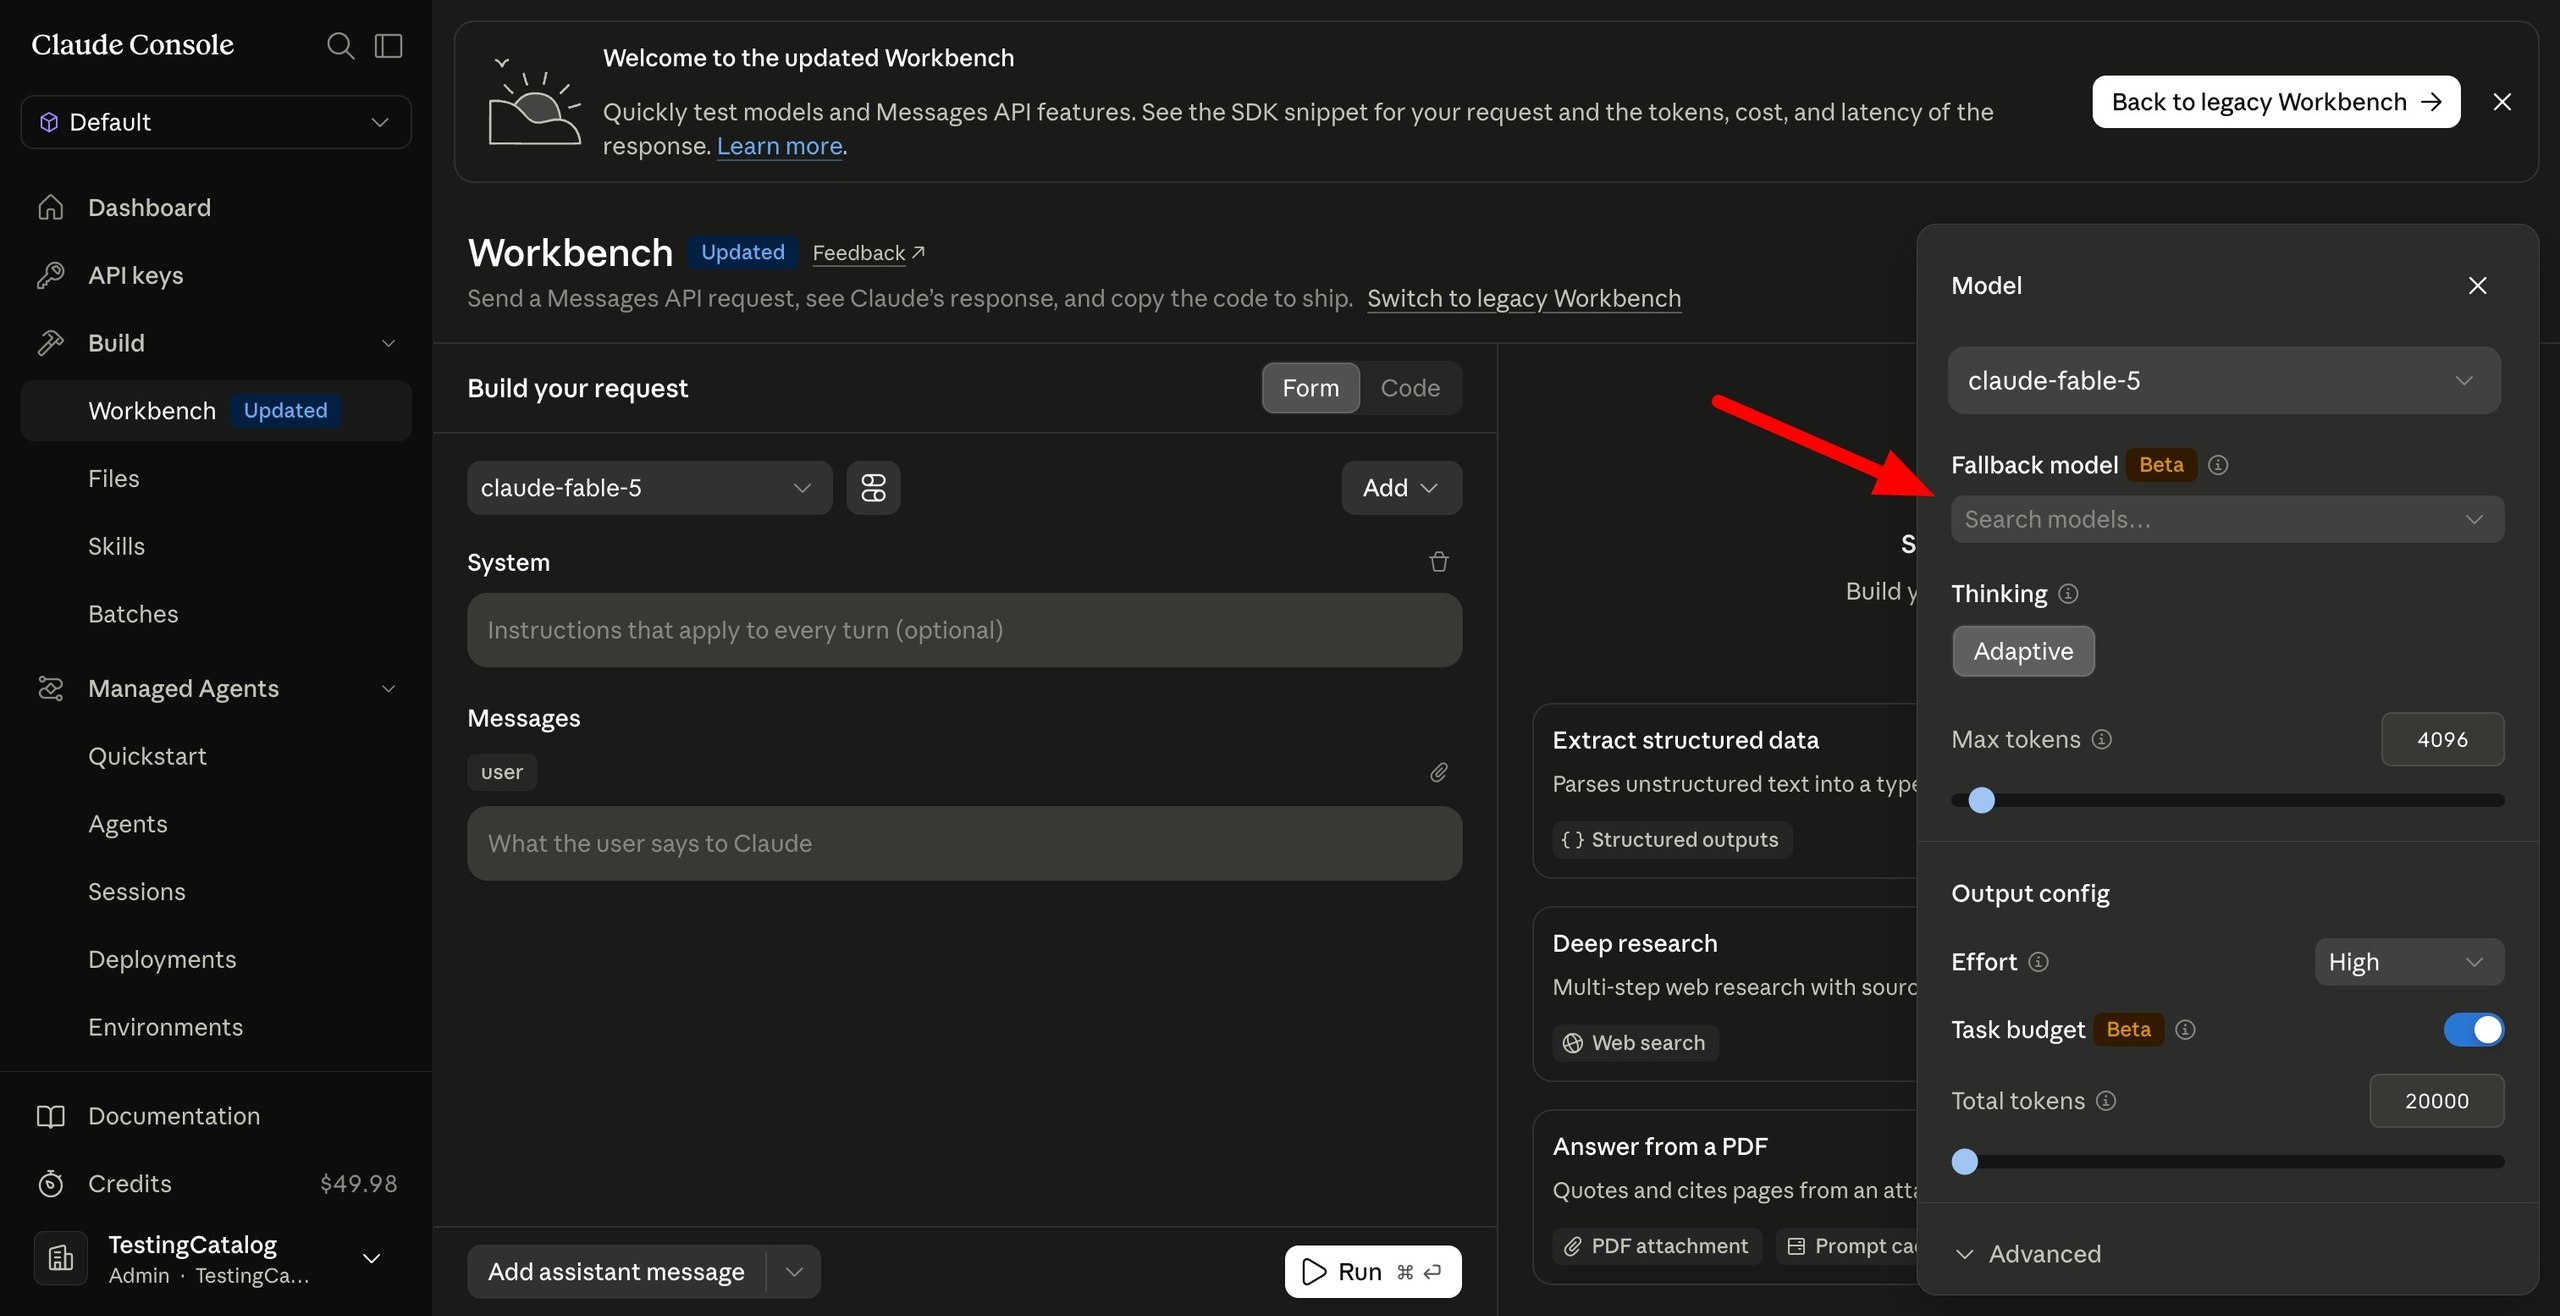2560x1316 pixels.
Task: Open Quickstart under Managed Agents
Action: pos(147,757)
